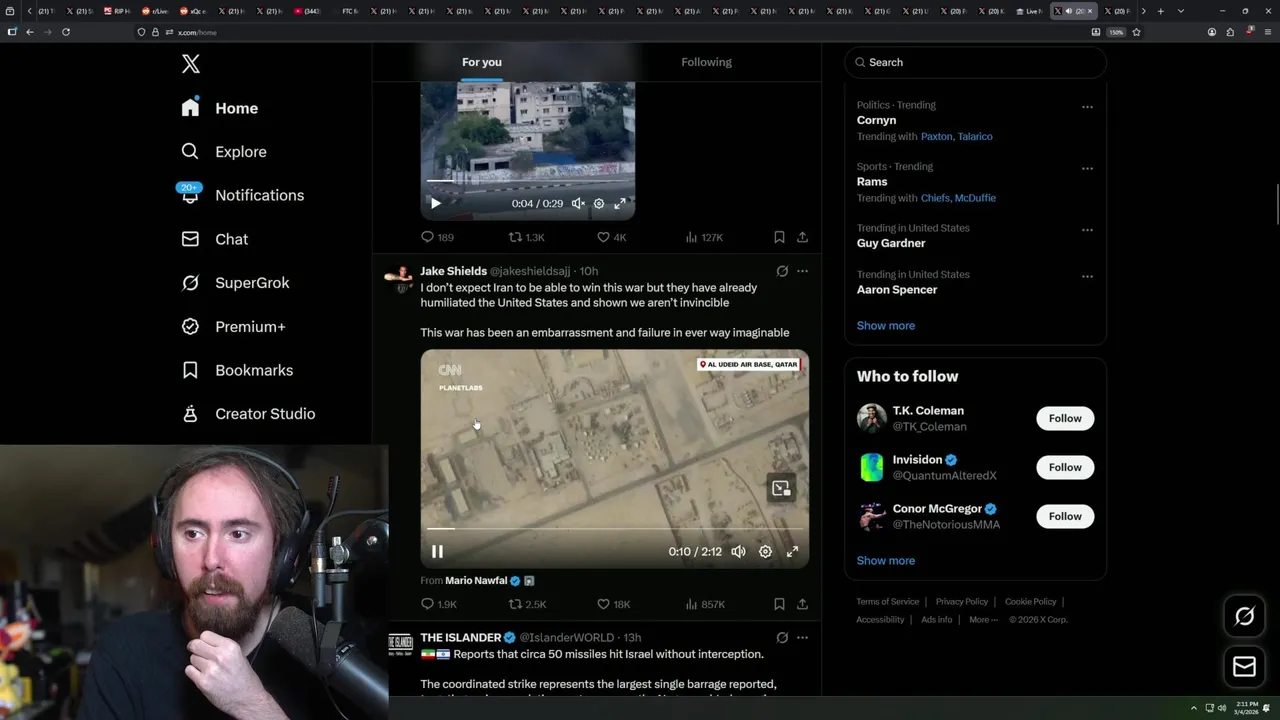Open a new browser tab
Screen dimensions: 1280x720
(x=1160, y=11)
